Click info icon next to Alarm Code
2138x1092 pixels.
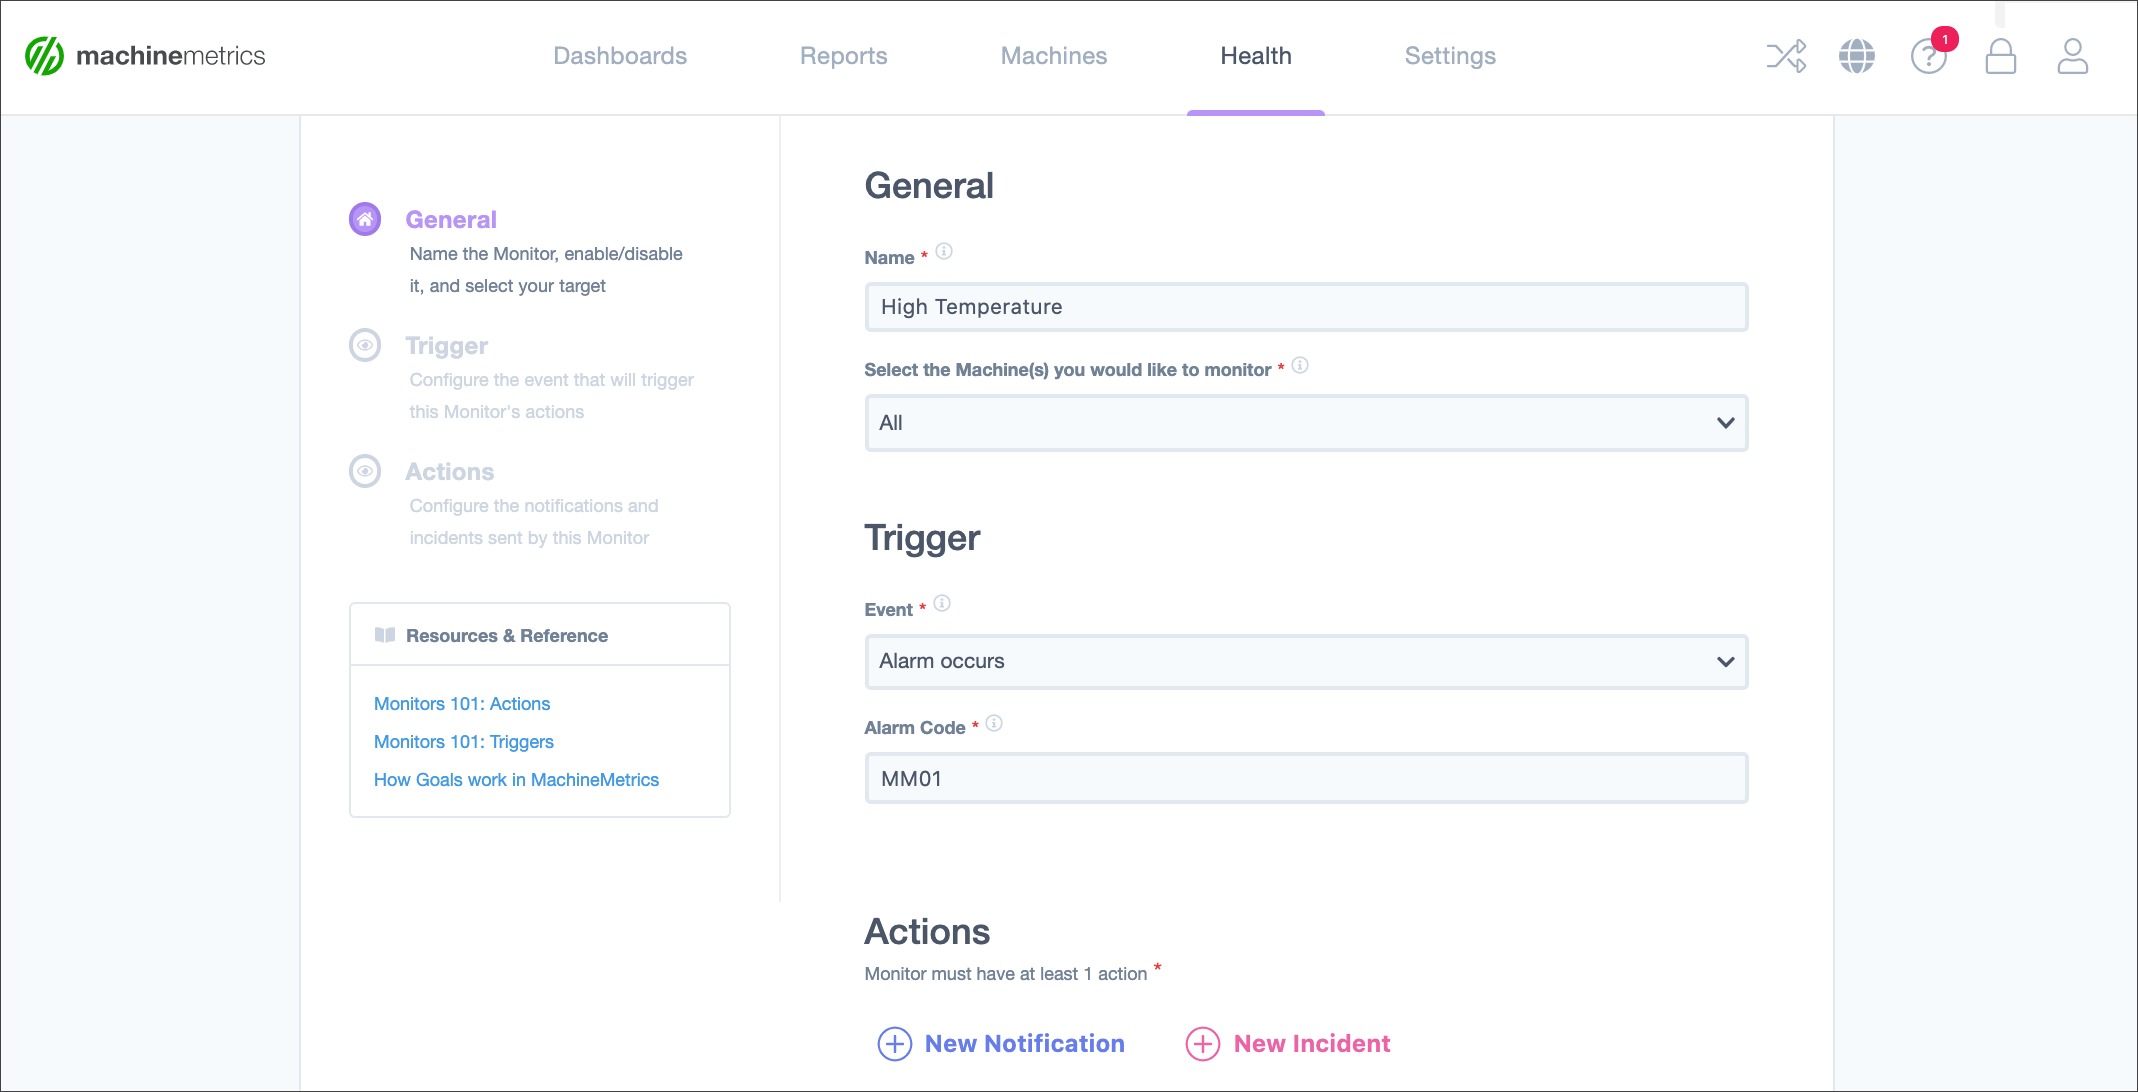[x=994, y=723]
